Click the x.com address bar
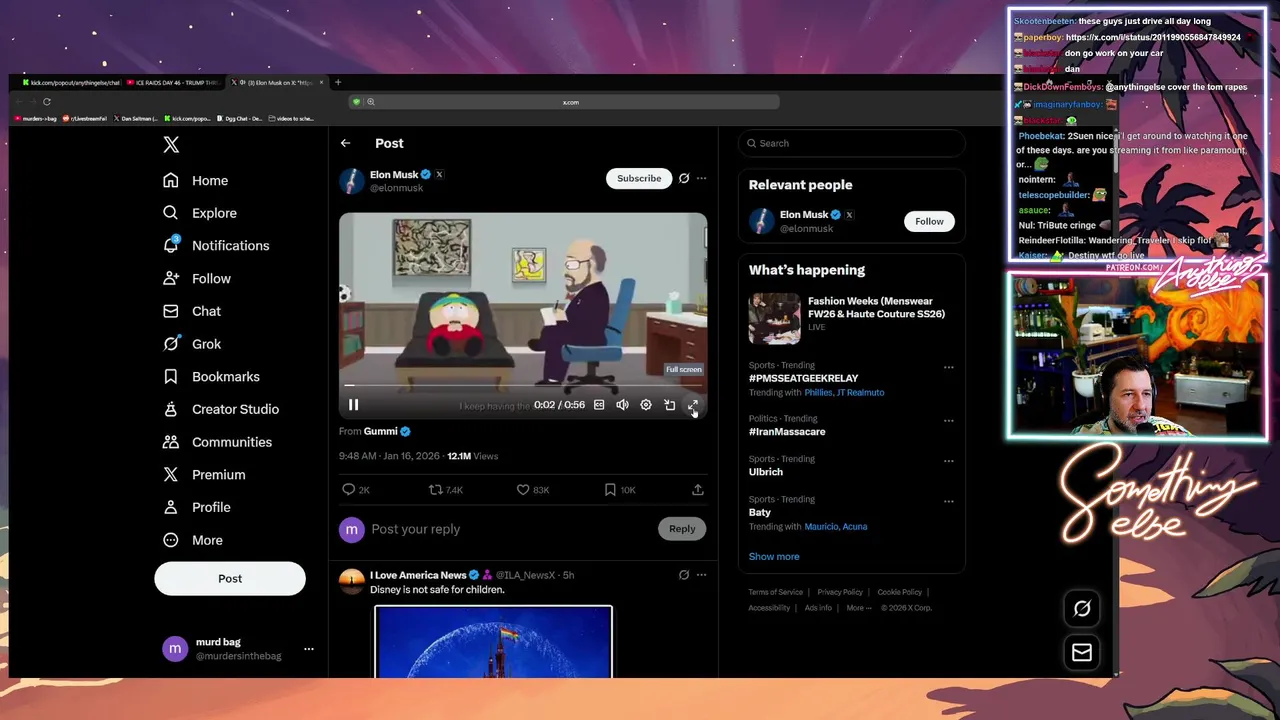This screenshot has width=1280, height=720. point(570,102)
